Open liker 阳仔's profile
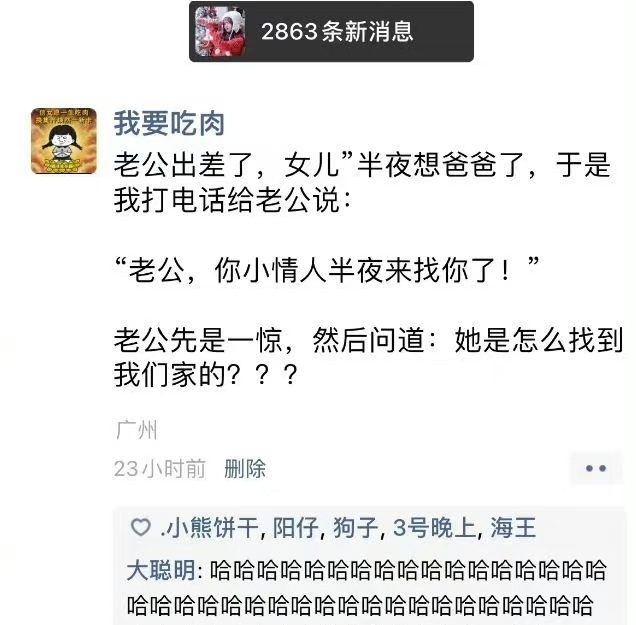Viewport: 636px width, 625px height. (296, 528)
